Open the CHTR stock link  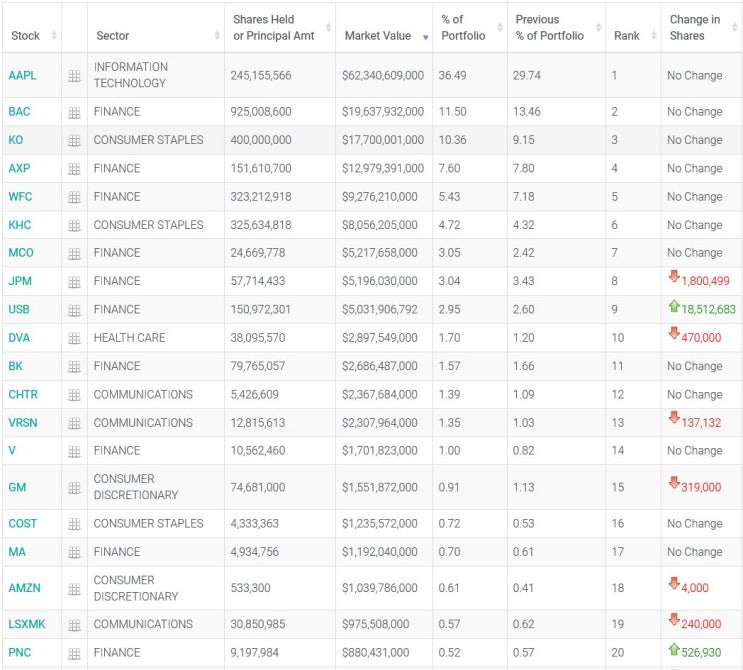tap(23, 395)
